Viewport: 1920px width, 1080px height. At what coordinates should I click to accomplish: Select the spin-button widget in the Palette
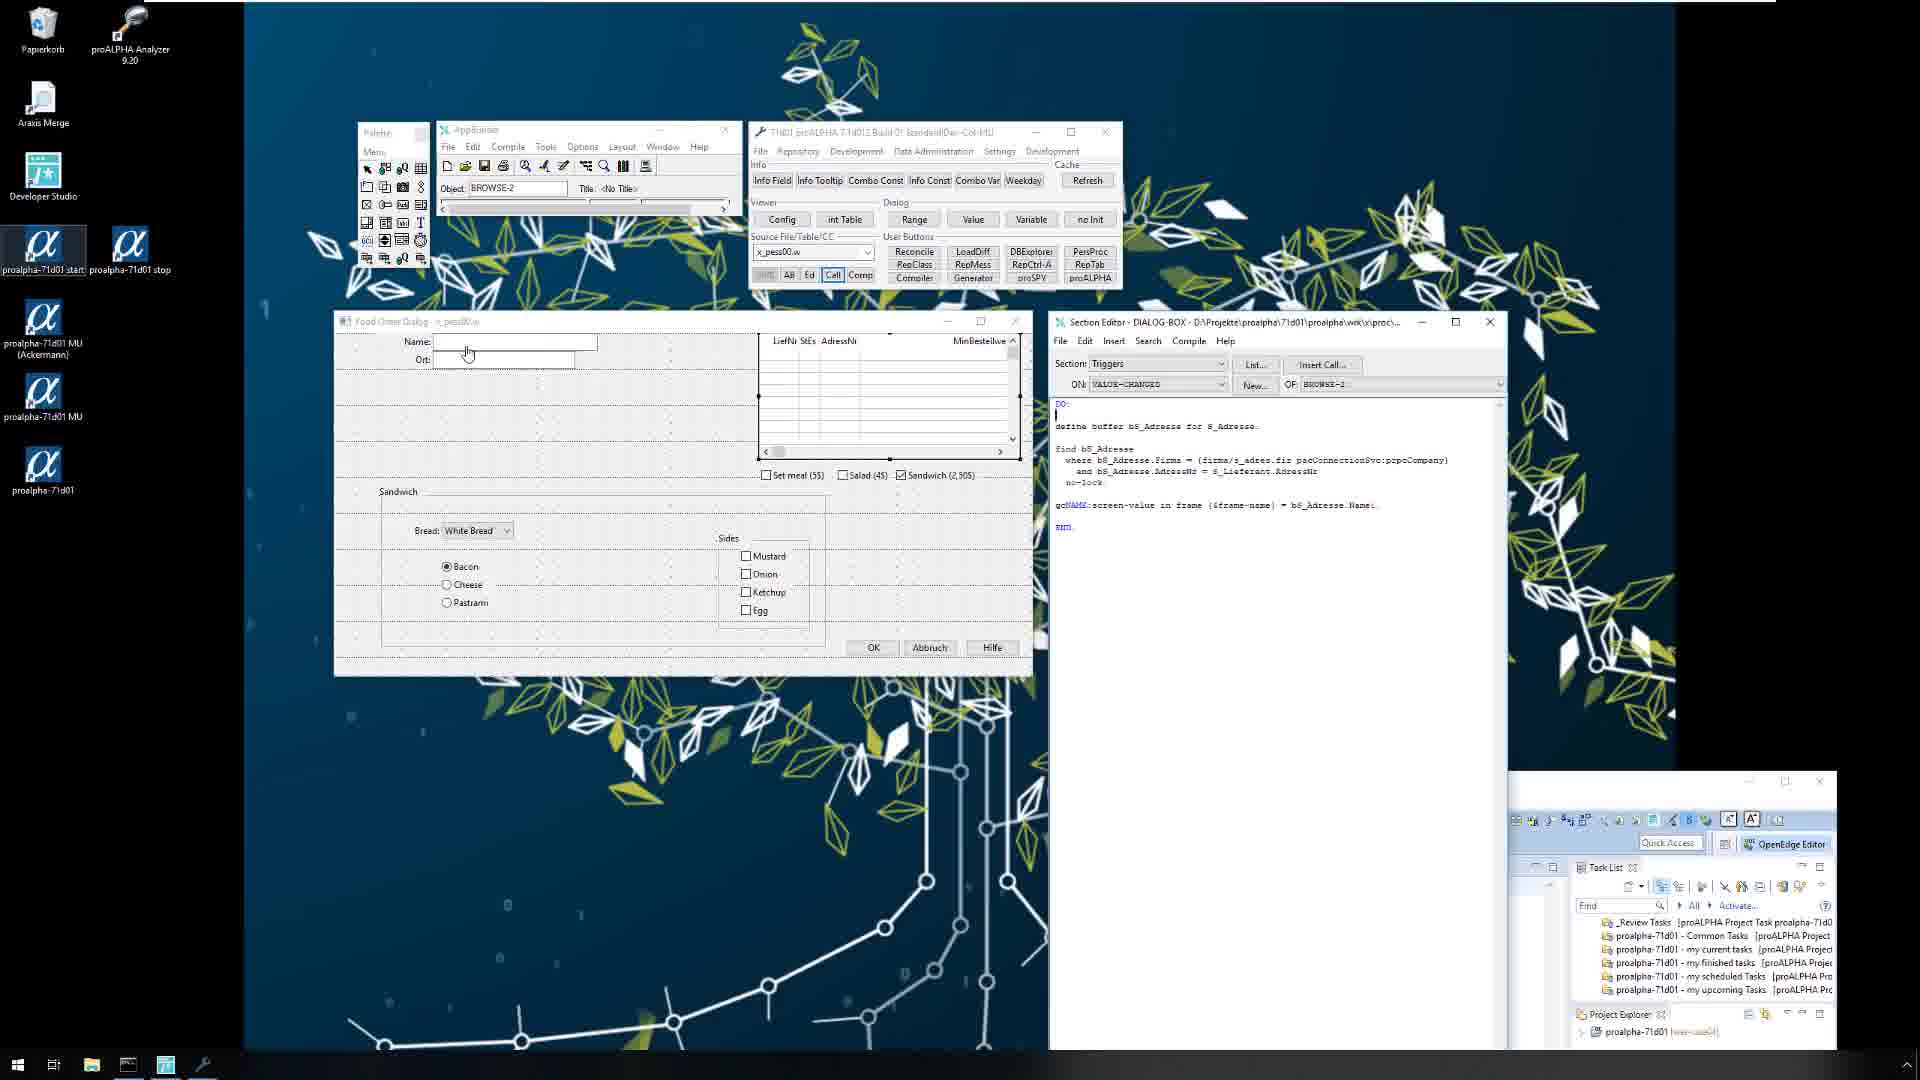tap(385, 241)
